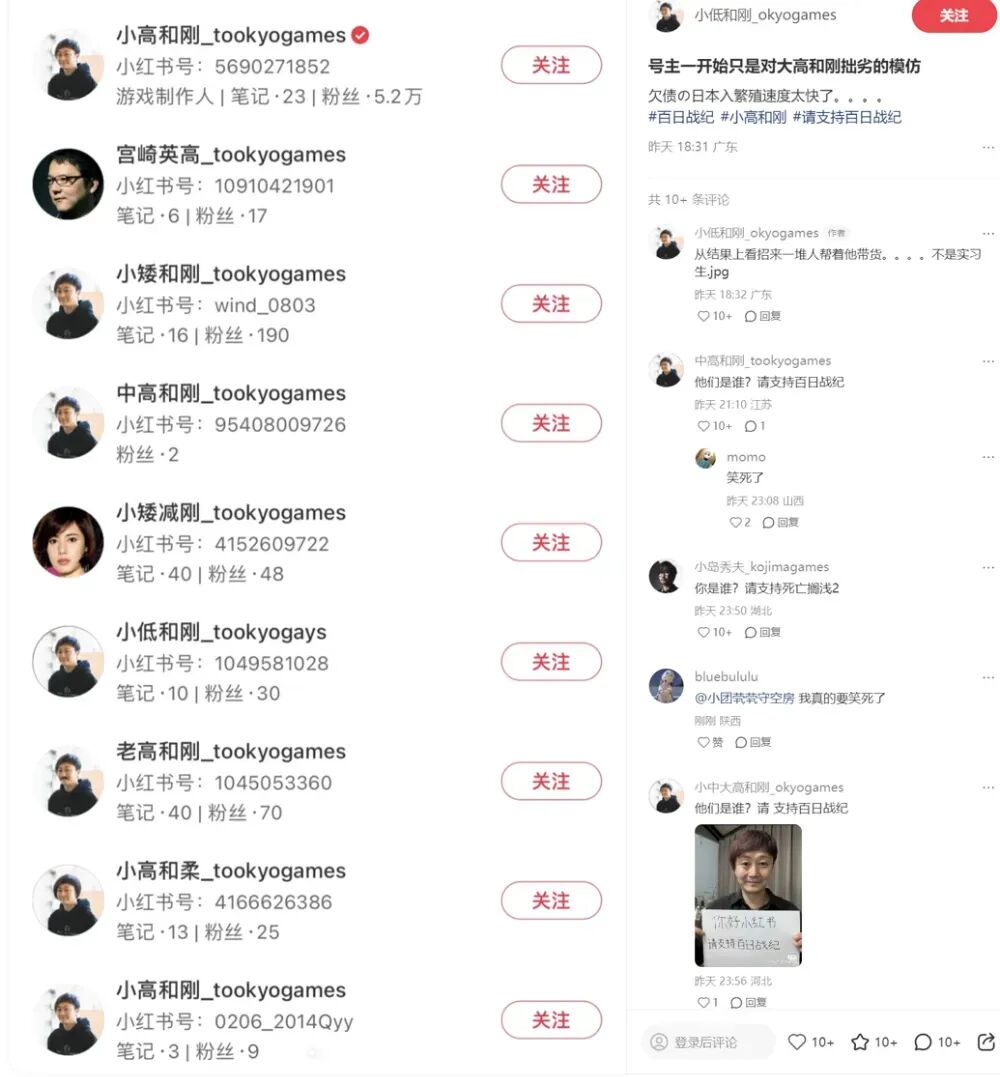Open hashtag #百日战纪
The image size is (1000, 1077).
[x=681, y=117]
